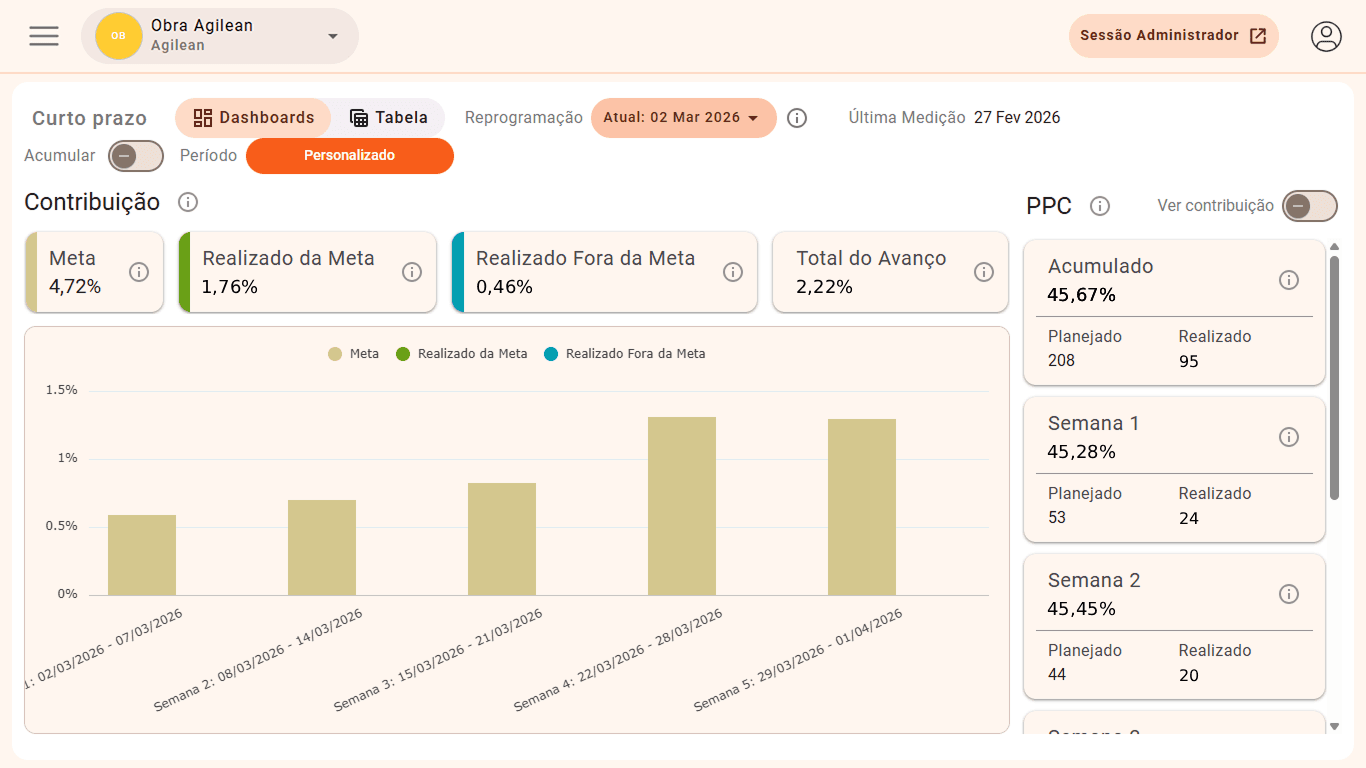Toggle the Acumular switch
This screenshot has width=1366, height=768.
pyautogui.click(x=136, y=156)
